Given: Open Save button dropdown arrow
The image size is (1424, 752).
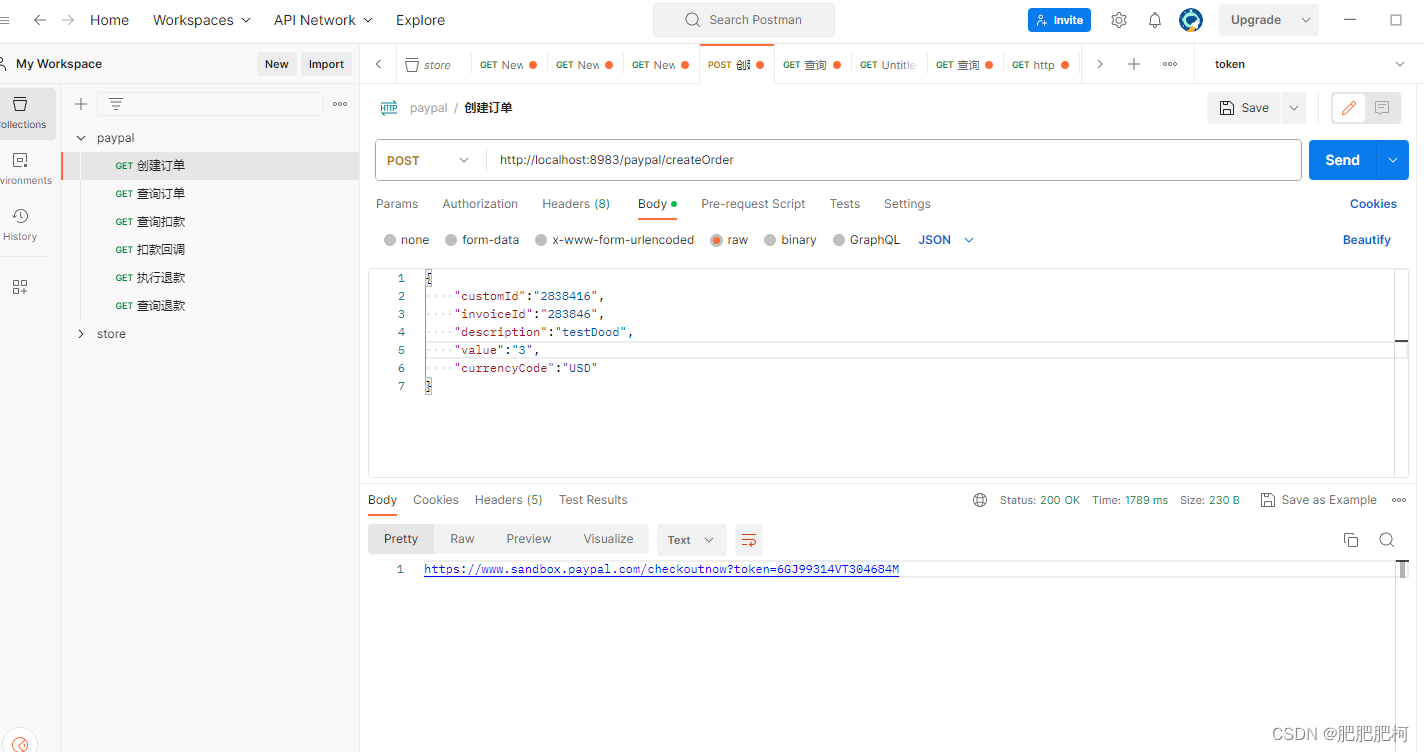Looking at the screenshot, I should pyautogui.click(x=1294, y=108).
